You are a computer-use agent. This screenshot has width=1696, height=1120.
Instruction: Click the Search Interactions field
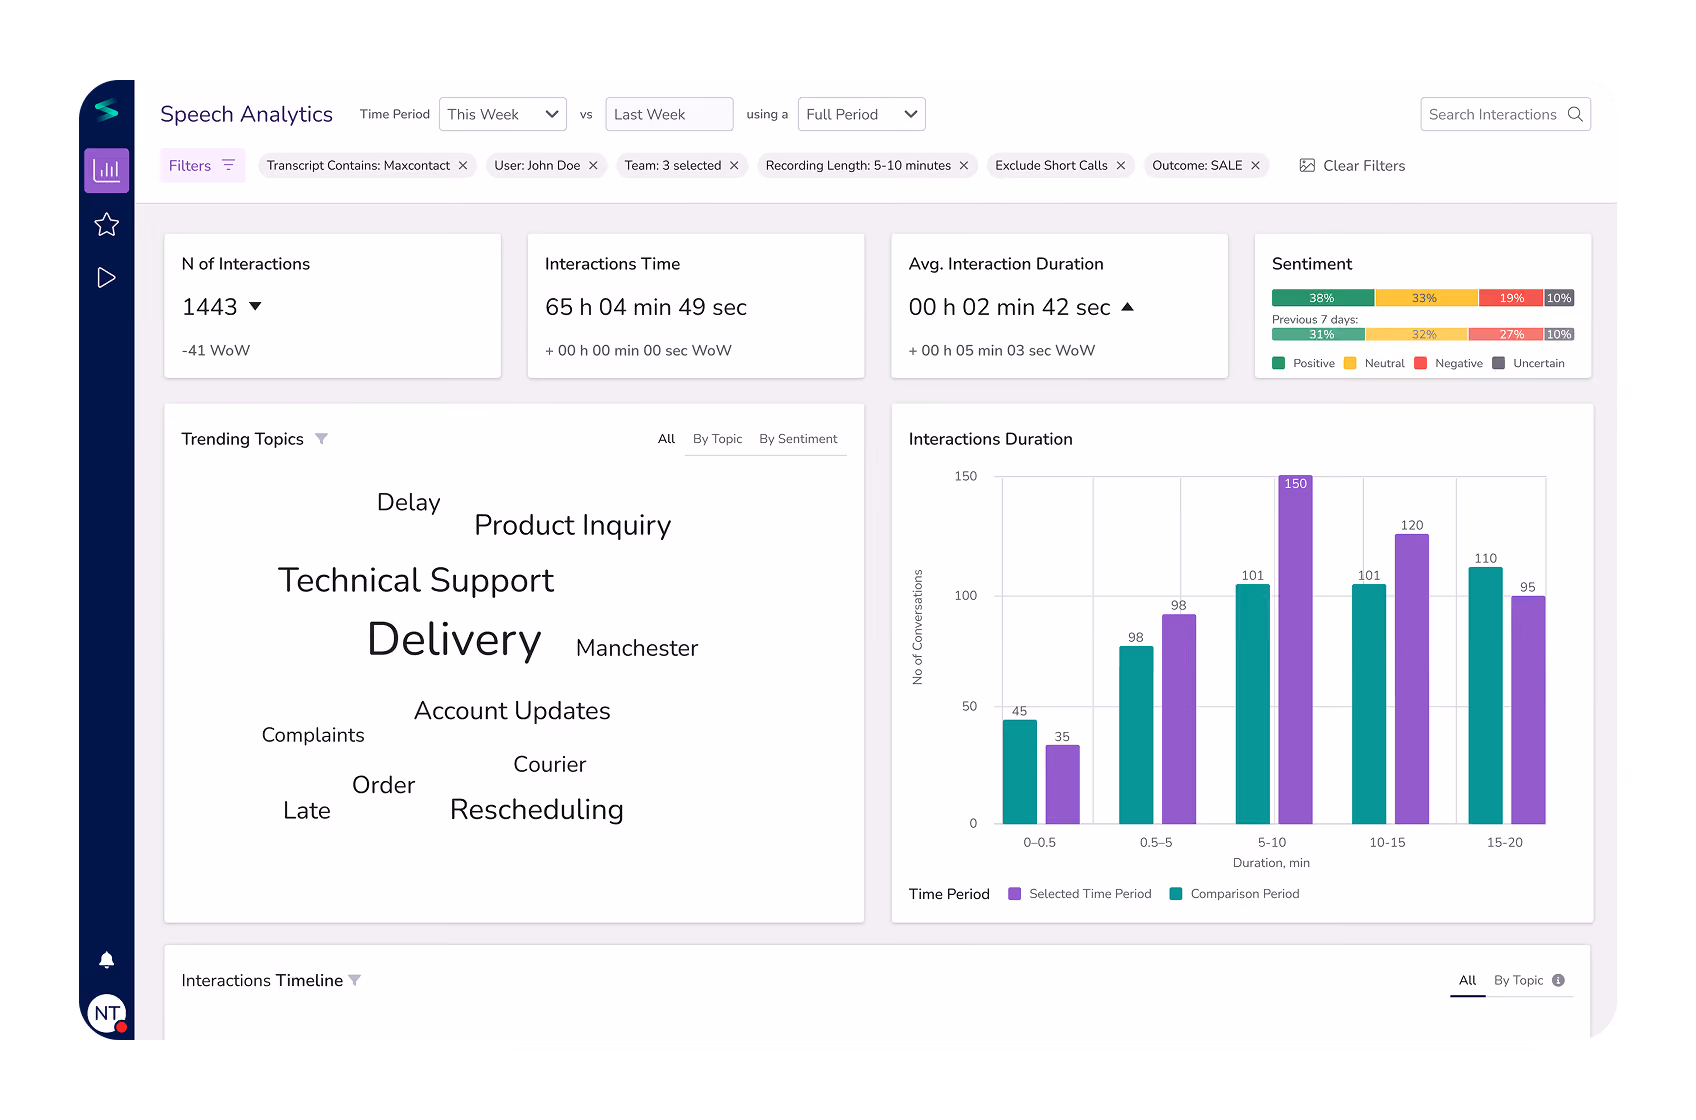pos(1506,114)
